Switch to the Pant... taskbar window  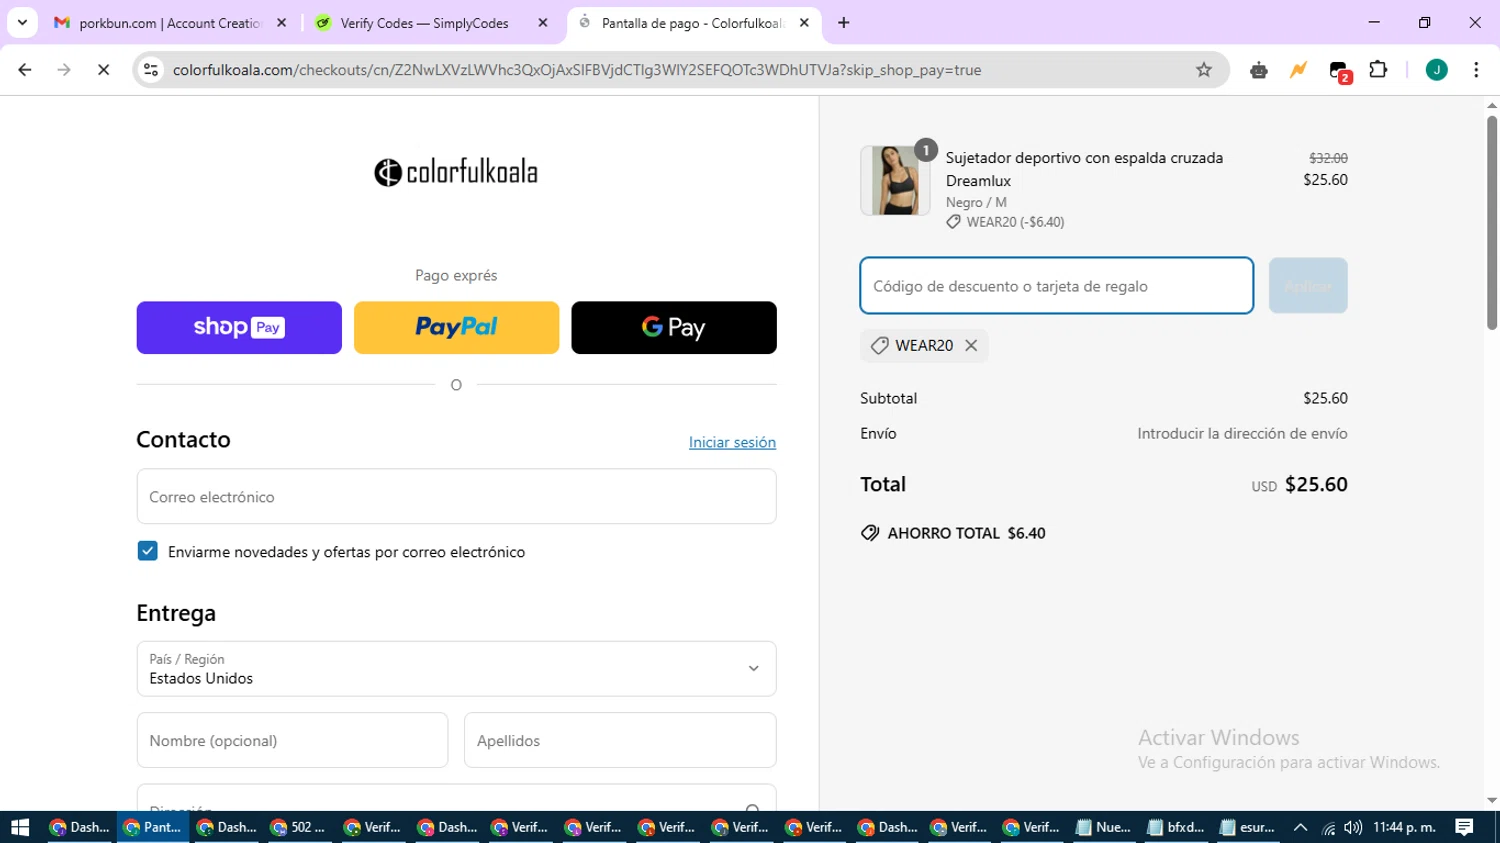click(153, 827)
